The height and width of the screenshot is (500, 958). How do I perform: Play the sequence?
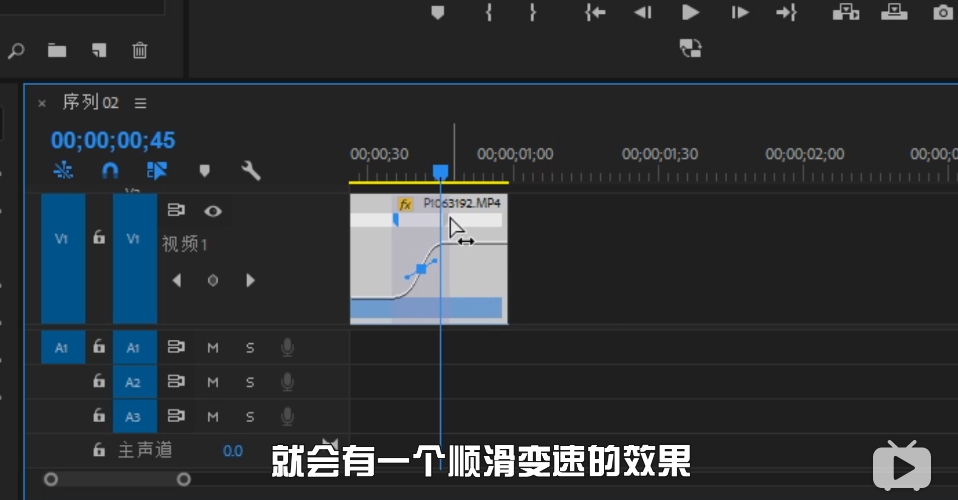pyautogui.click(x=690, y=12)
